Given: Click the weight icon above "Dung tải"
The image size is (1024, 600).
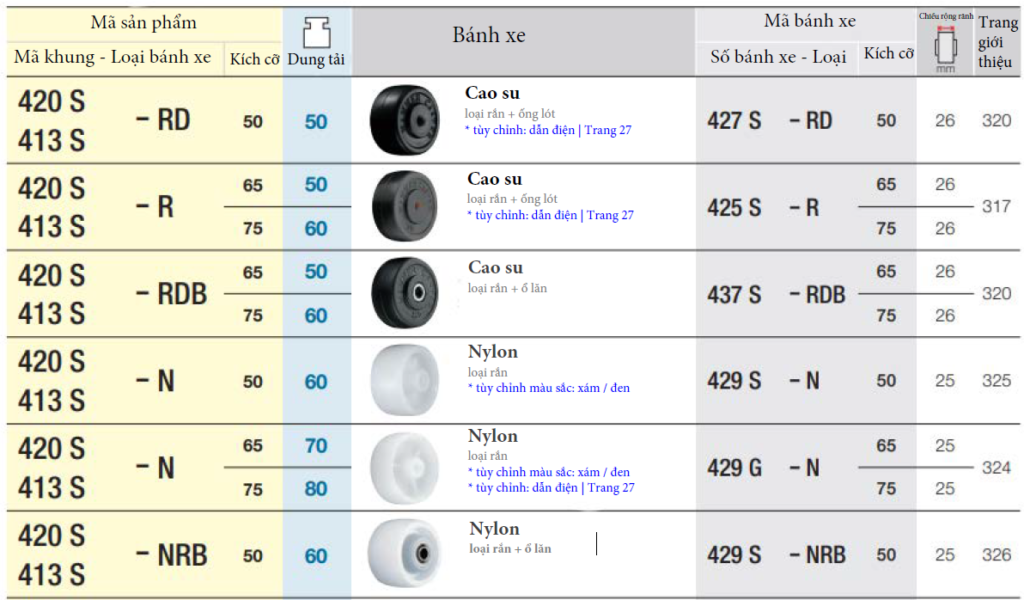Looking at the screenshot, I should [316, 31].
